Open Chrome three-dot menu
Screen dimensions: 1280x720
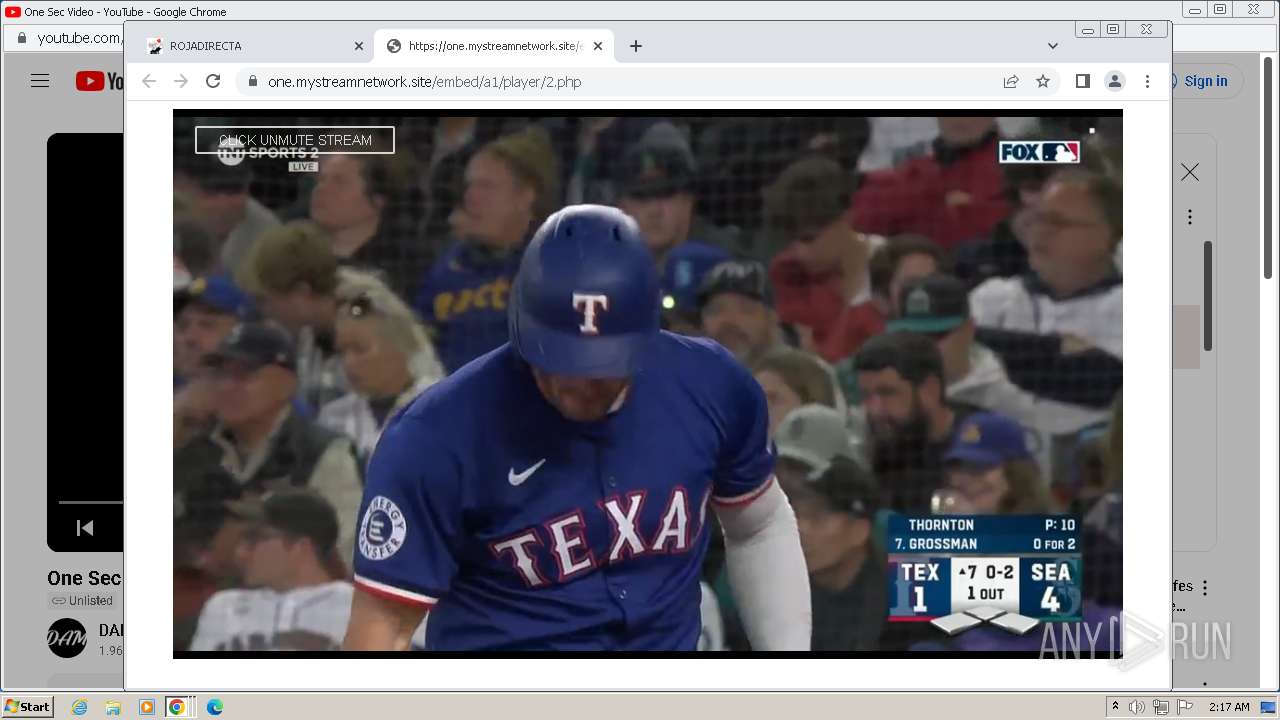point(1148,82)
